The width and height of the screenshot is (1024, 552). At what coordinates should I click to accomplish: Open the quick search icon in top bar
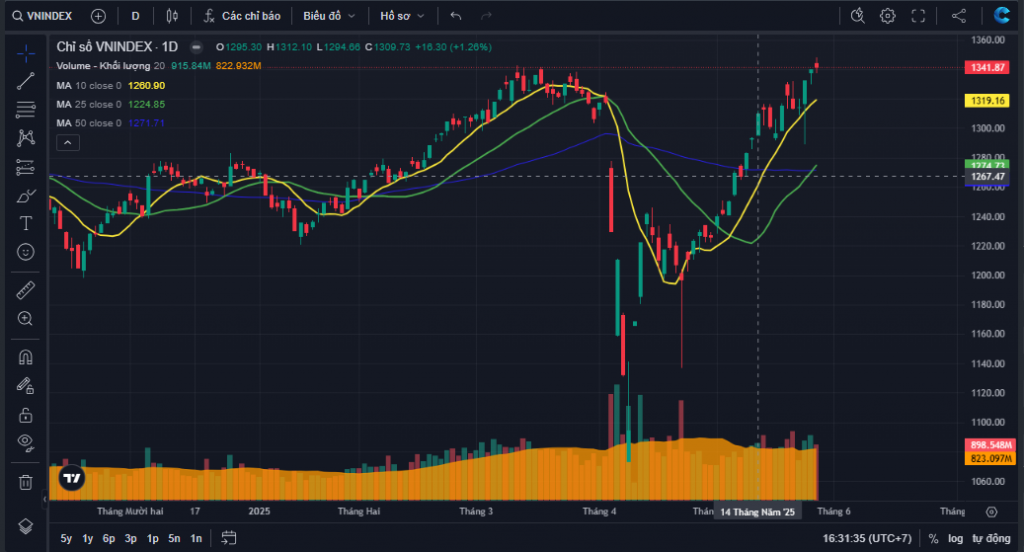click(857, 16)
